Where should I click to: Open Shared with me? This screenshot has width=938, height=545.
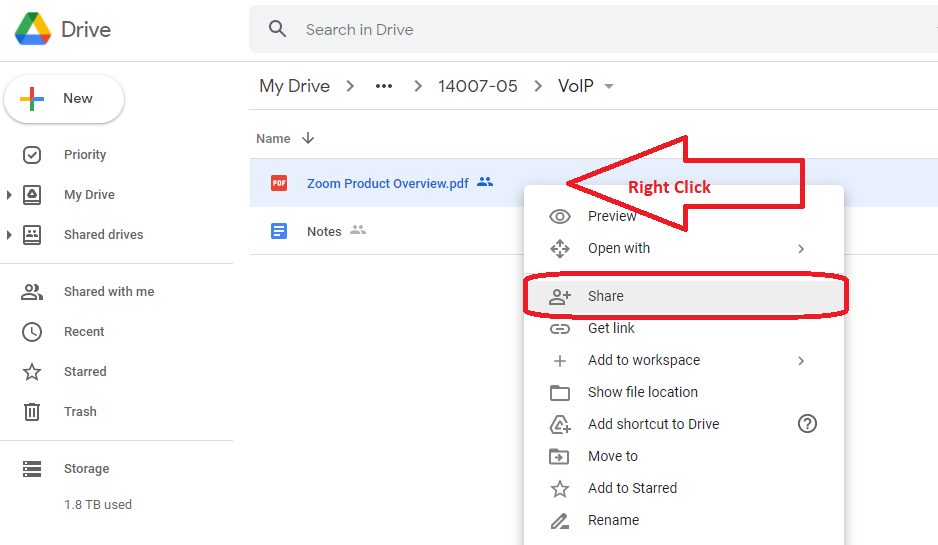point(109,291)
